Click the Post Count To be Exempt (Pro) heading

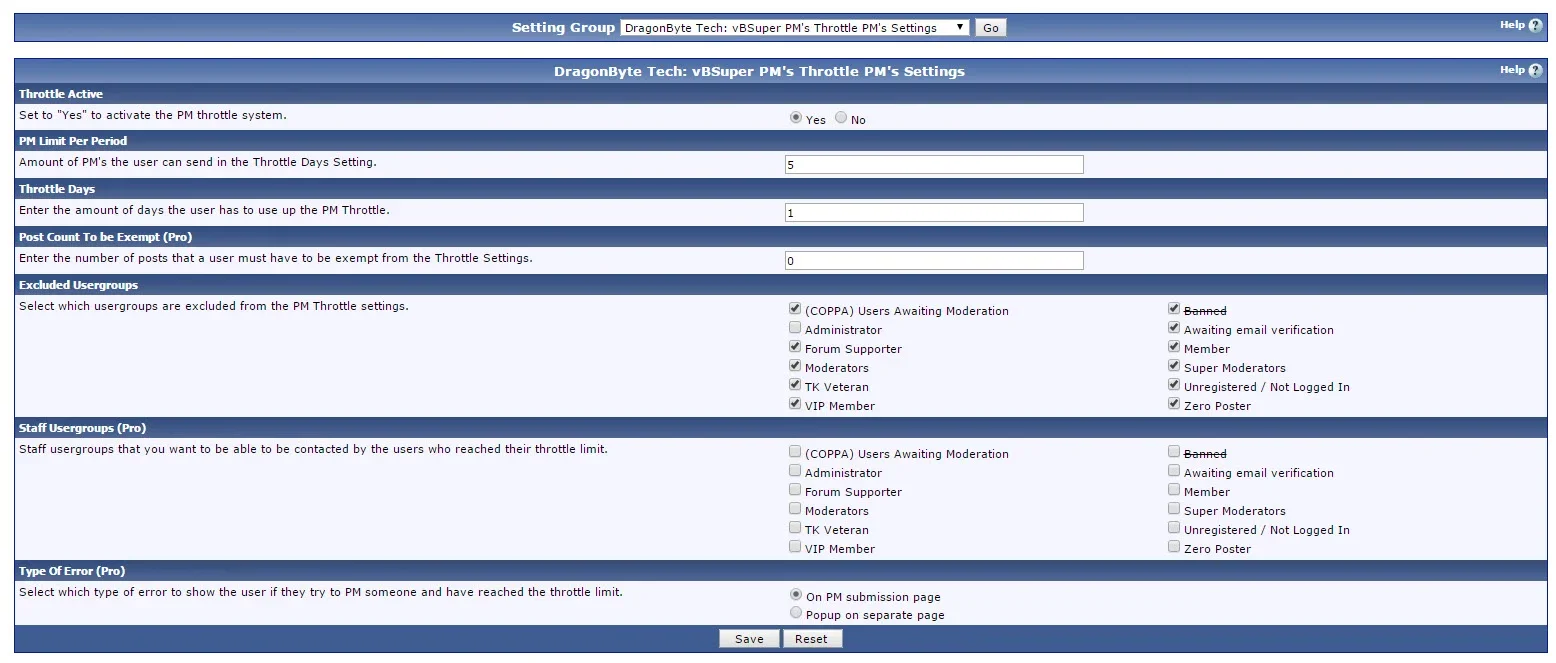[105, 237]
